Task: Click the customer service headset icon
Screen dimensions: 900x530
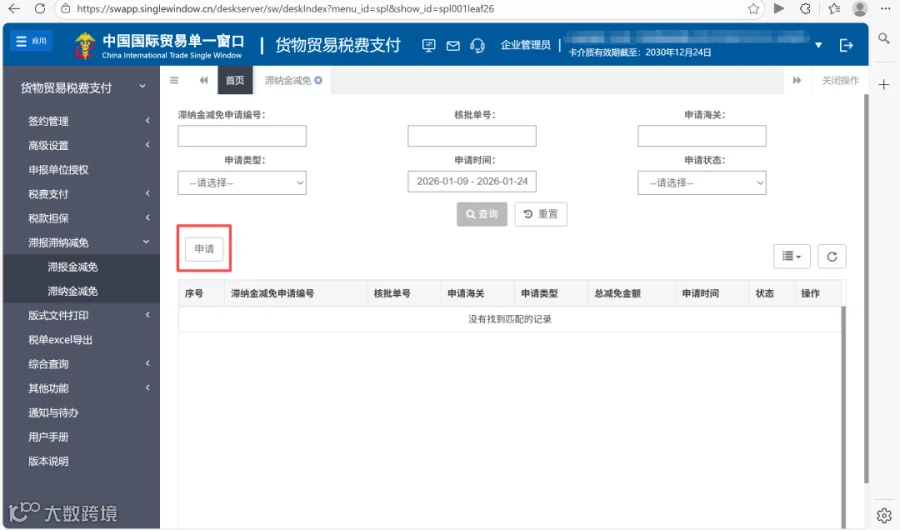Action: pyautogui.click(x=477, y=45)
